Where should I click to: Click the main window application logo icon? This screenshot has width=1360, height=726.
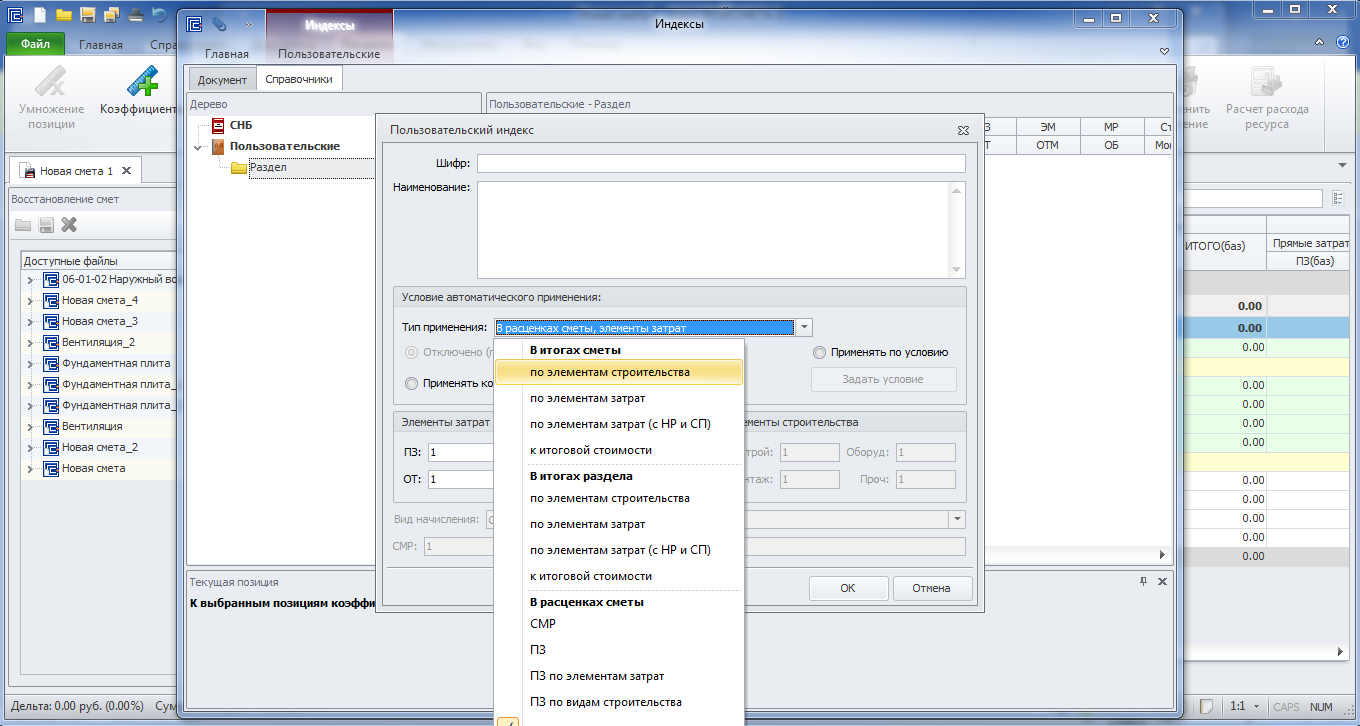pos(14,14)
